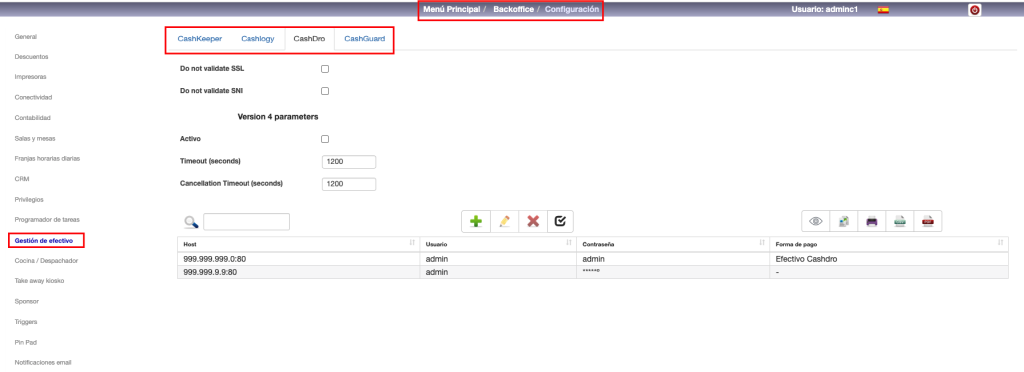This screenshot has width=1024, height=372.
Task: Enable Do not validate SSL checkbox
Action: (325, 69)
